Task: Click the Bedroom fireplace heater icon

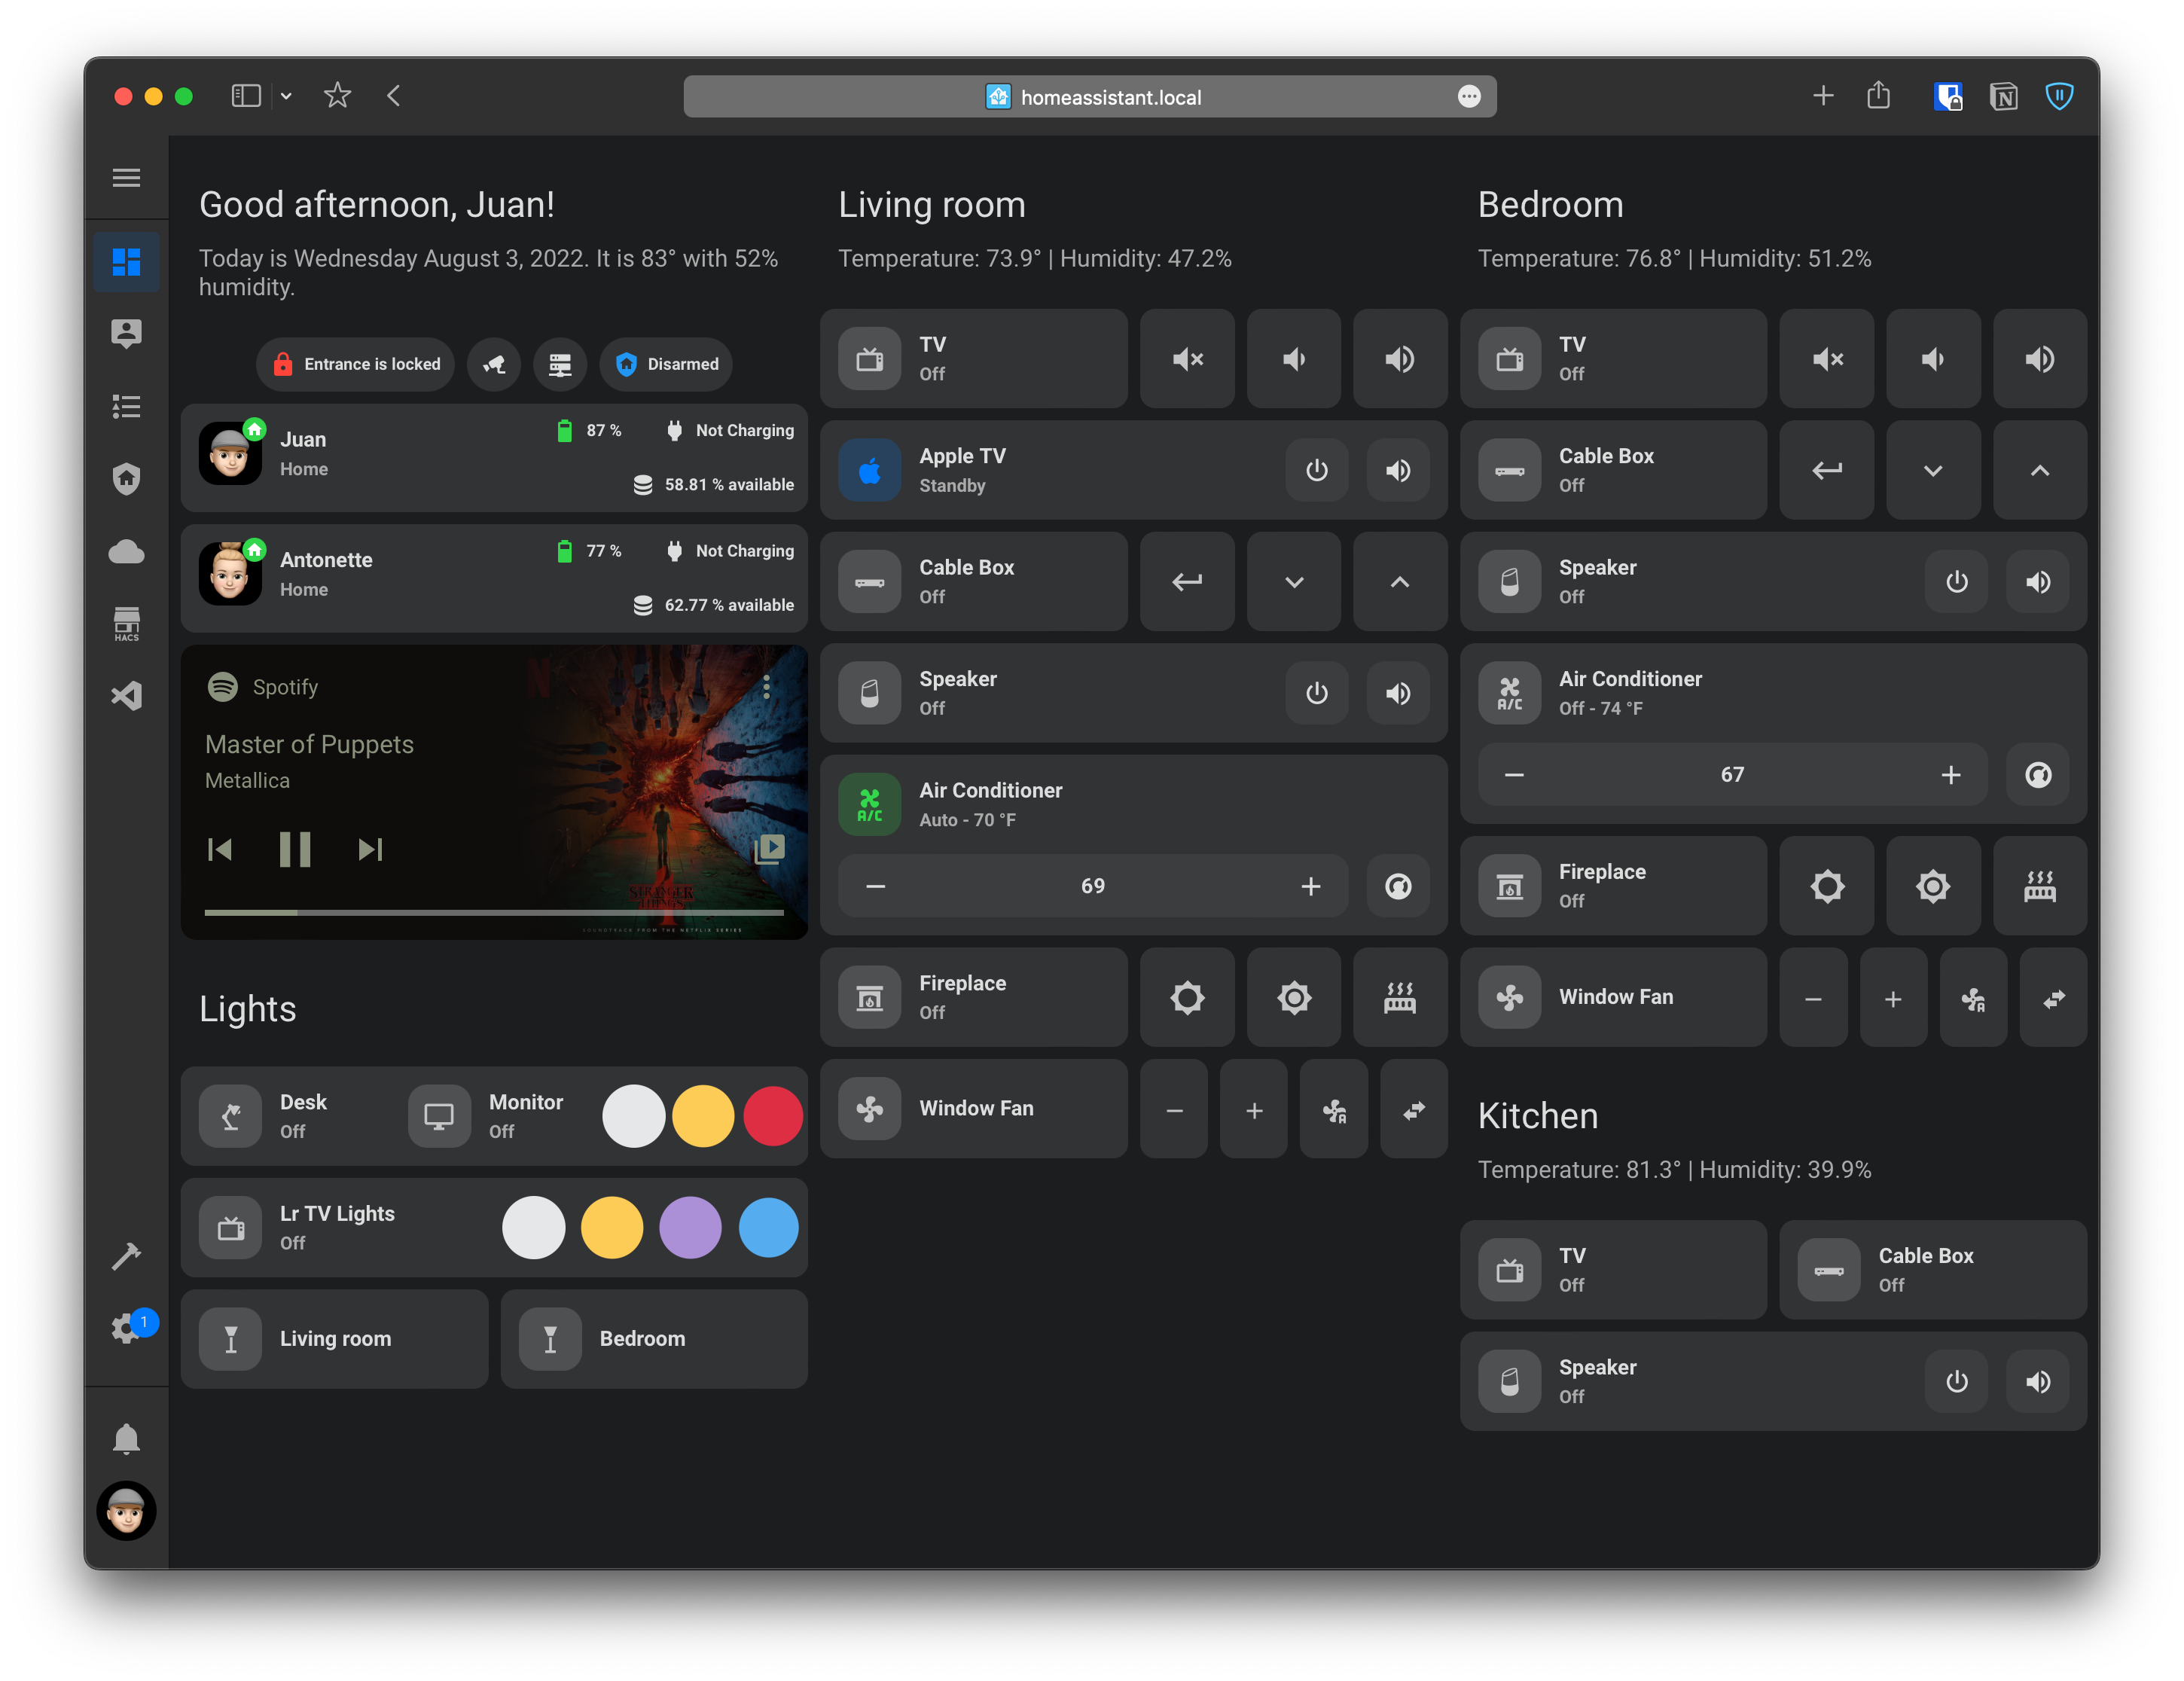Action: coord(2039,886)
